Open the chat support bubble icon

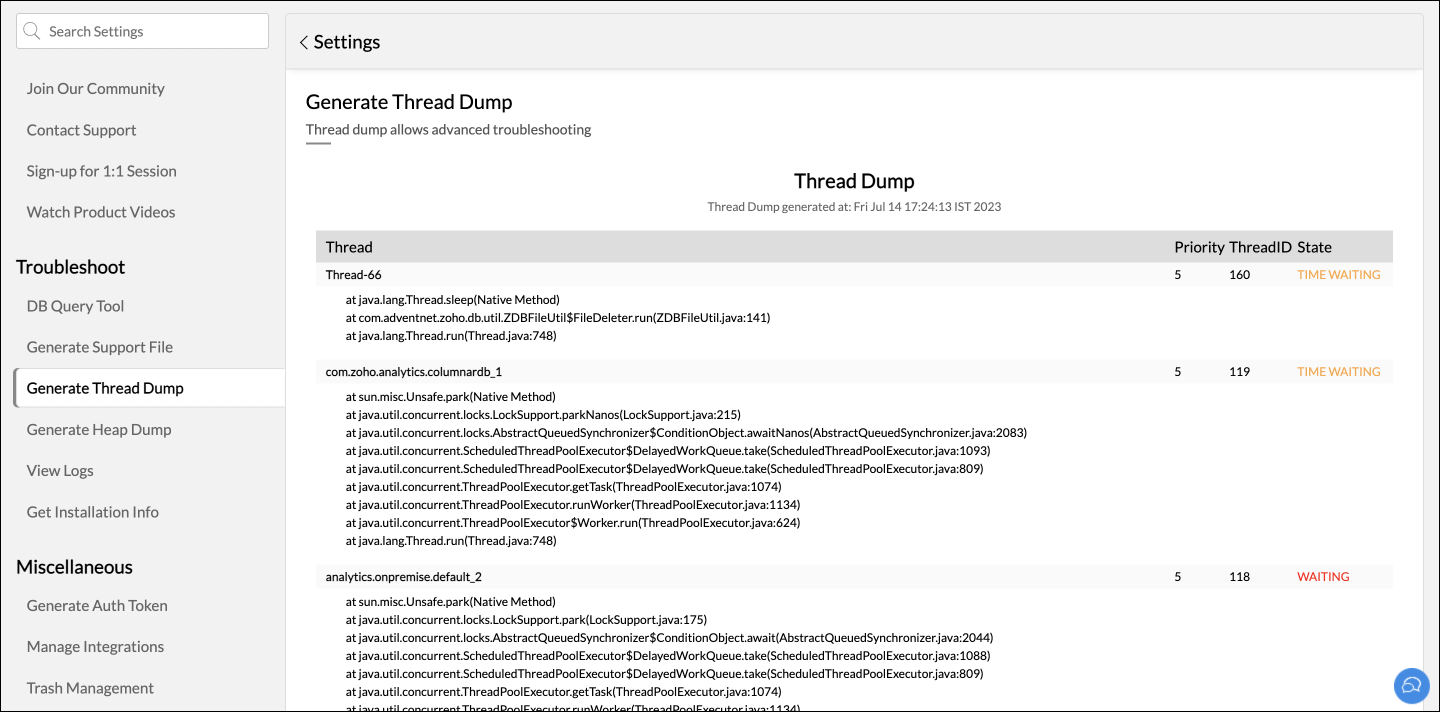click(1411, 686)
